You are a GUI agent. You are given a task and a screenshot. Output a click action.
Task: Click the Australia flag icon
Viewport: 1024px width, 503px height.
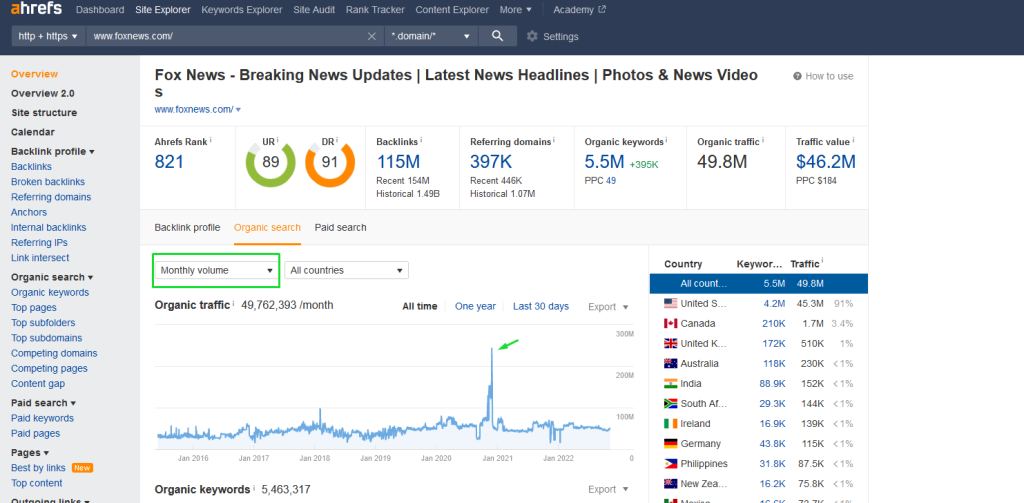(x=670, y=363)
